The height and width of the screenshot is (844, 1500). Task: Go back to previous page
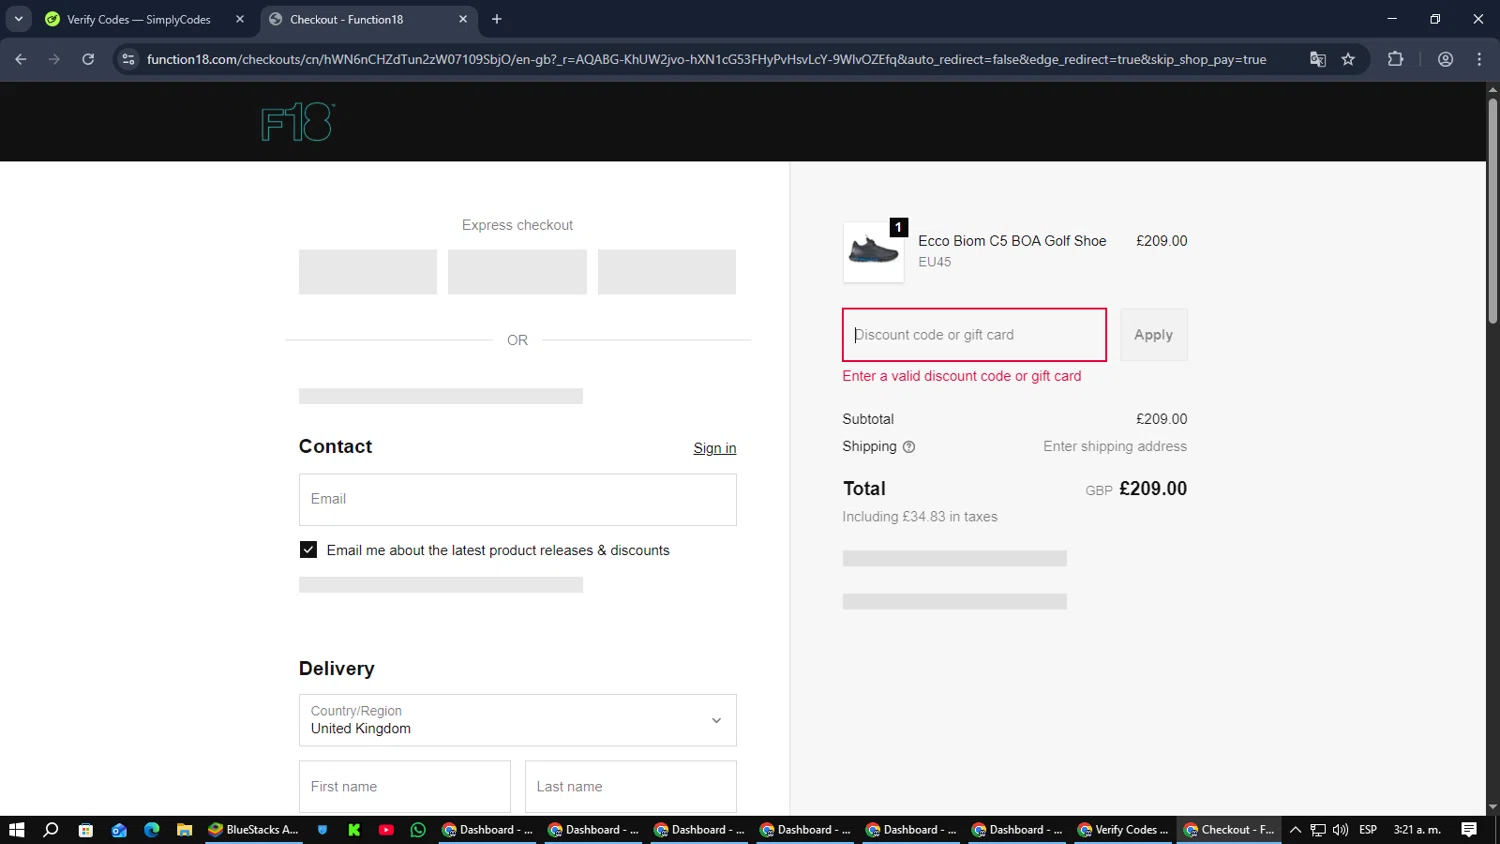pyautogui.click(x=21, y=59)
